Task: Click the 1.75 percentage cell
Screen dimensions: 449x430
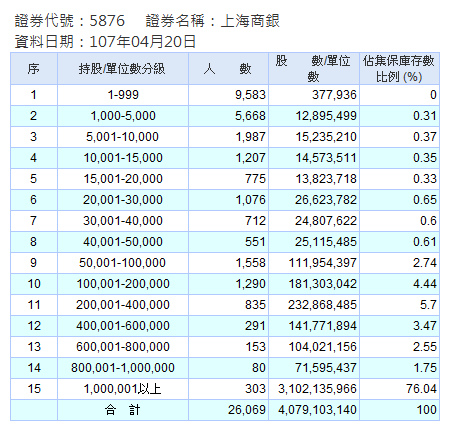Action: [x=399, y=368]
